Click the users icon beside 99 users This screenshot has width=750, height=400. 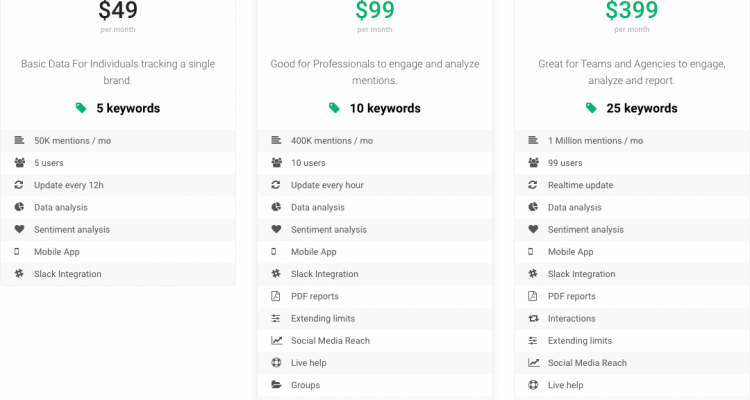pyautogui.click(x=533, y=163)
